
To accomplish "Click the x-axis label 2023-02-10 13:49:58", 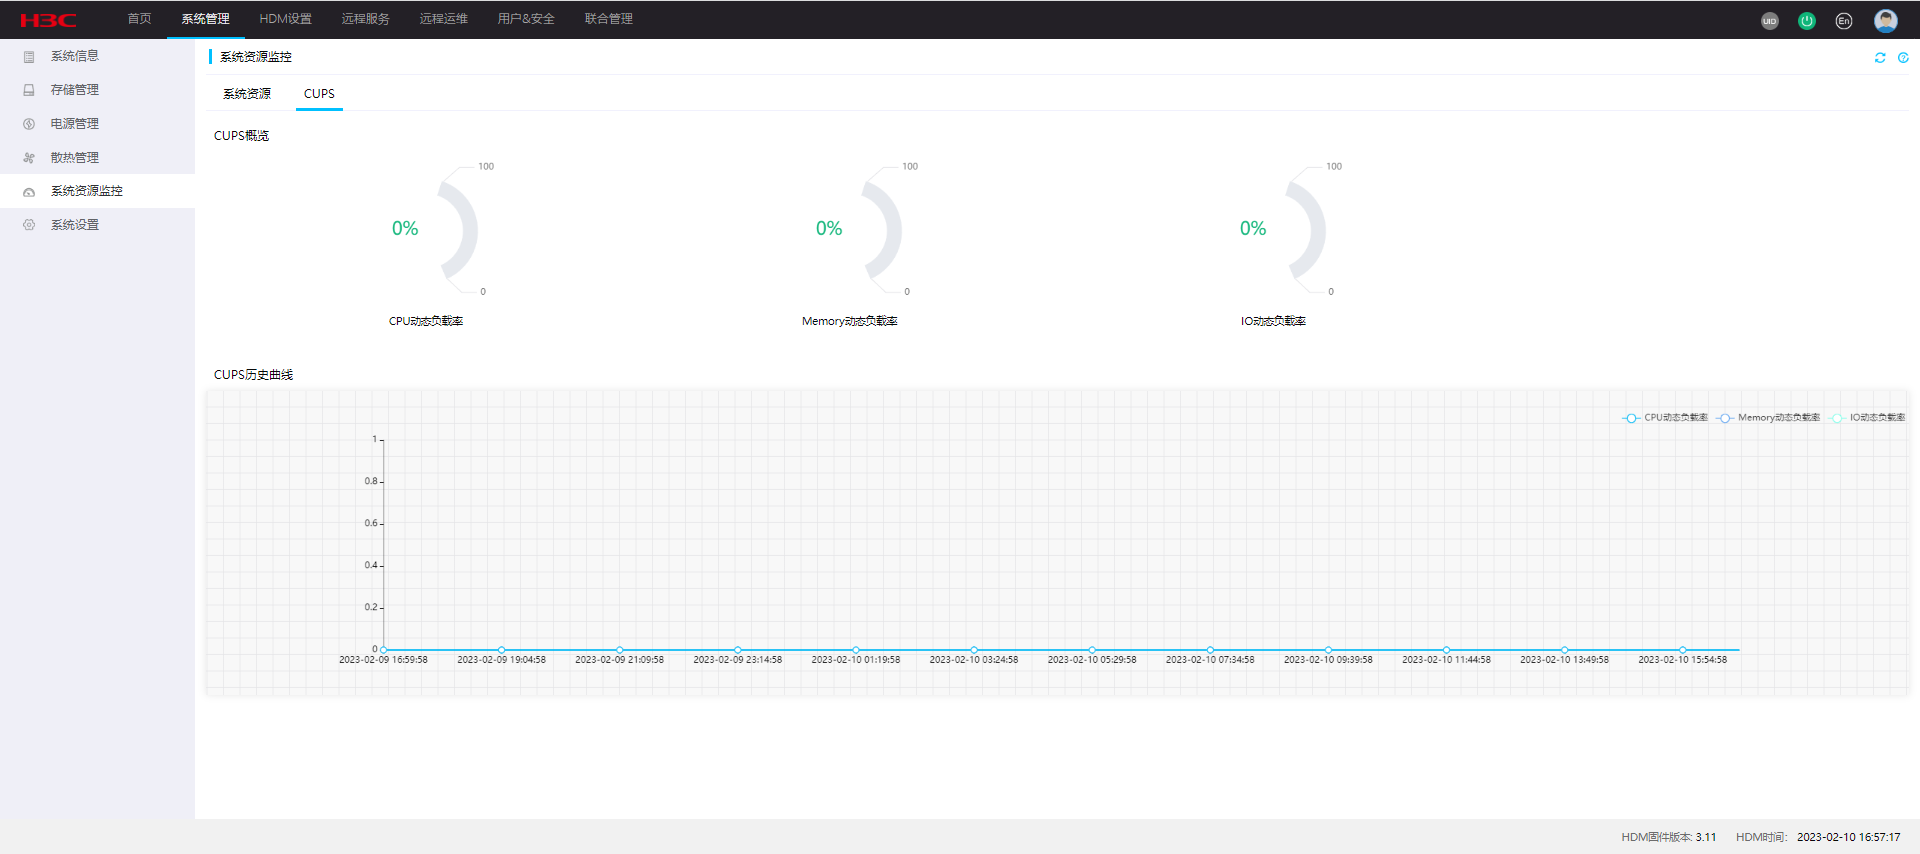I will coord(1565,660).
